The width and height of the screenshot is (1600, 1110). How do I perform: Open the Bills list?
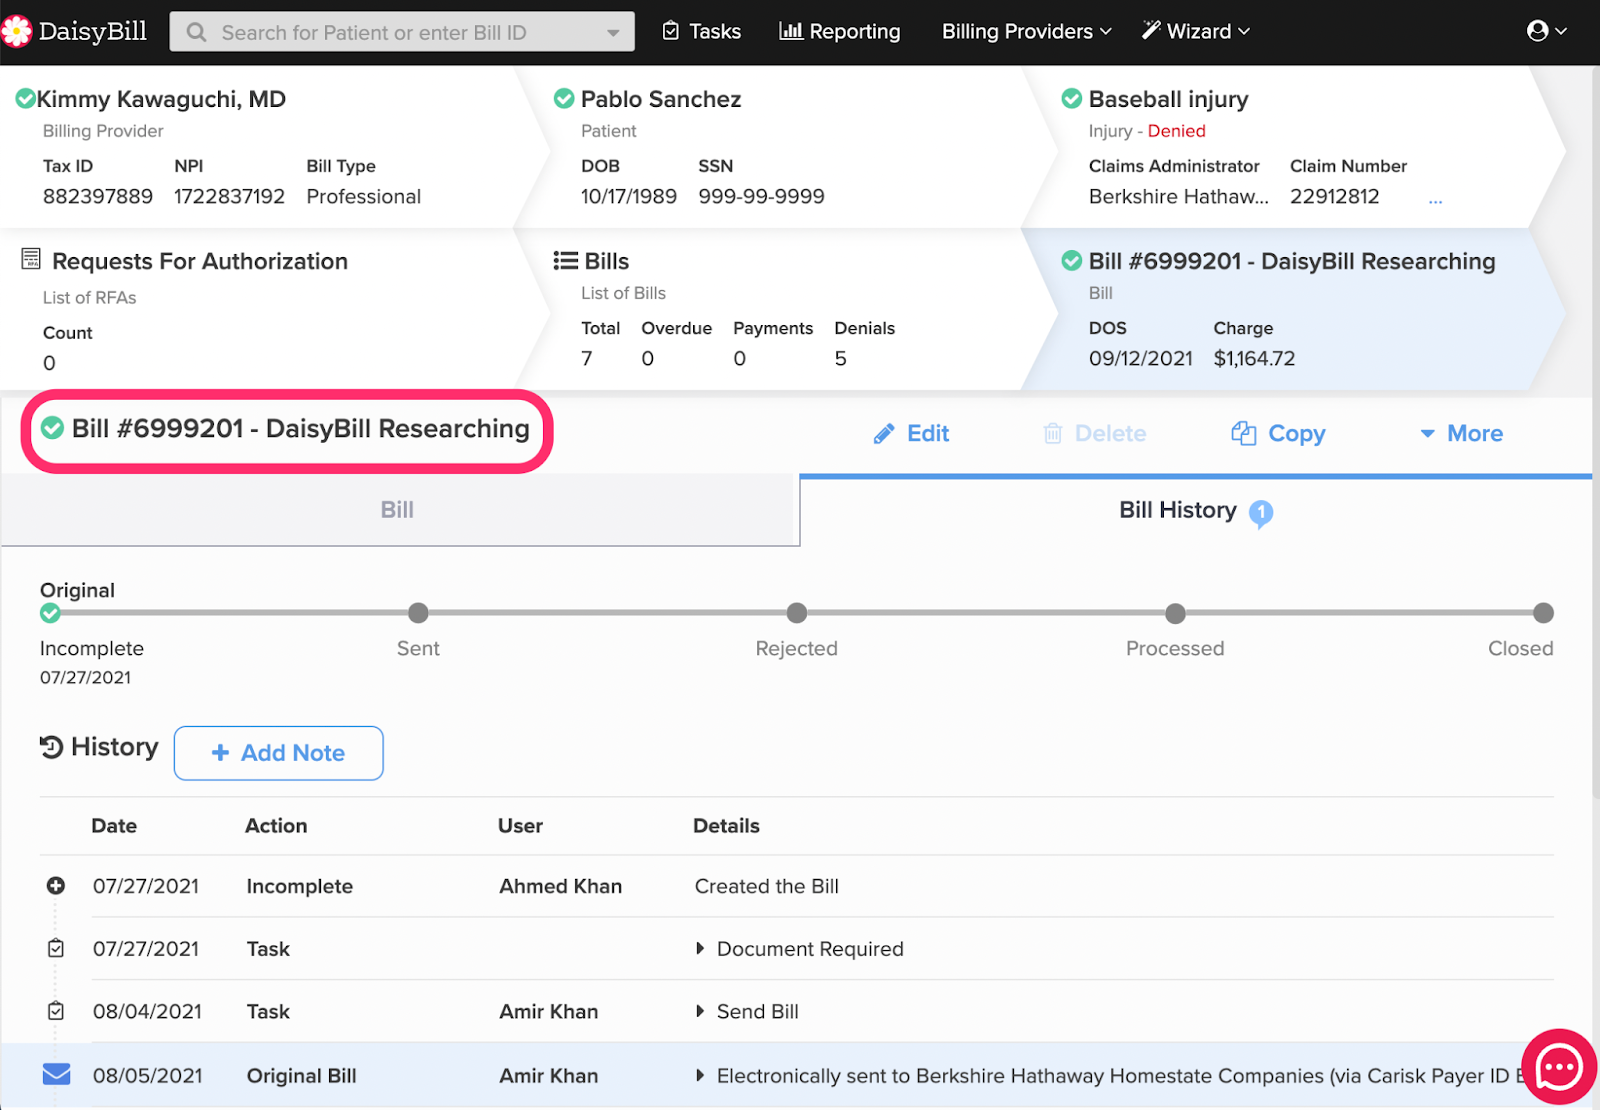(606, 261)
